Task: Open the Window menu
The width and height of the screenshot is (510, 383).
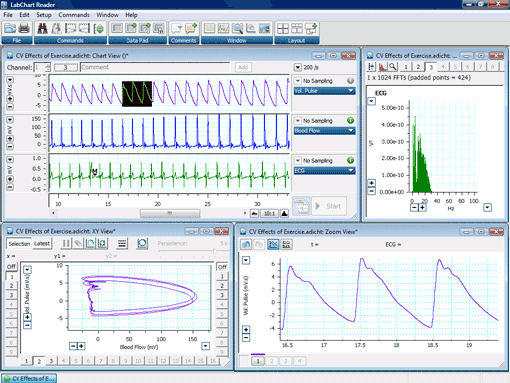Action: coord(107,15)
